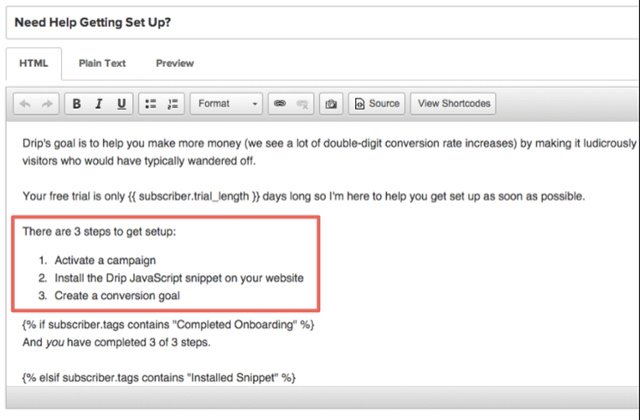Click the Source button
The image size is (640, 420).
(376, 104)
